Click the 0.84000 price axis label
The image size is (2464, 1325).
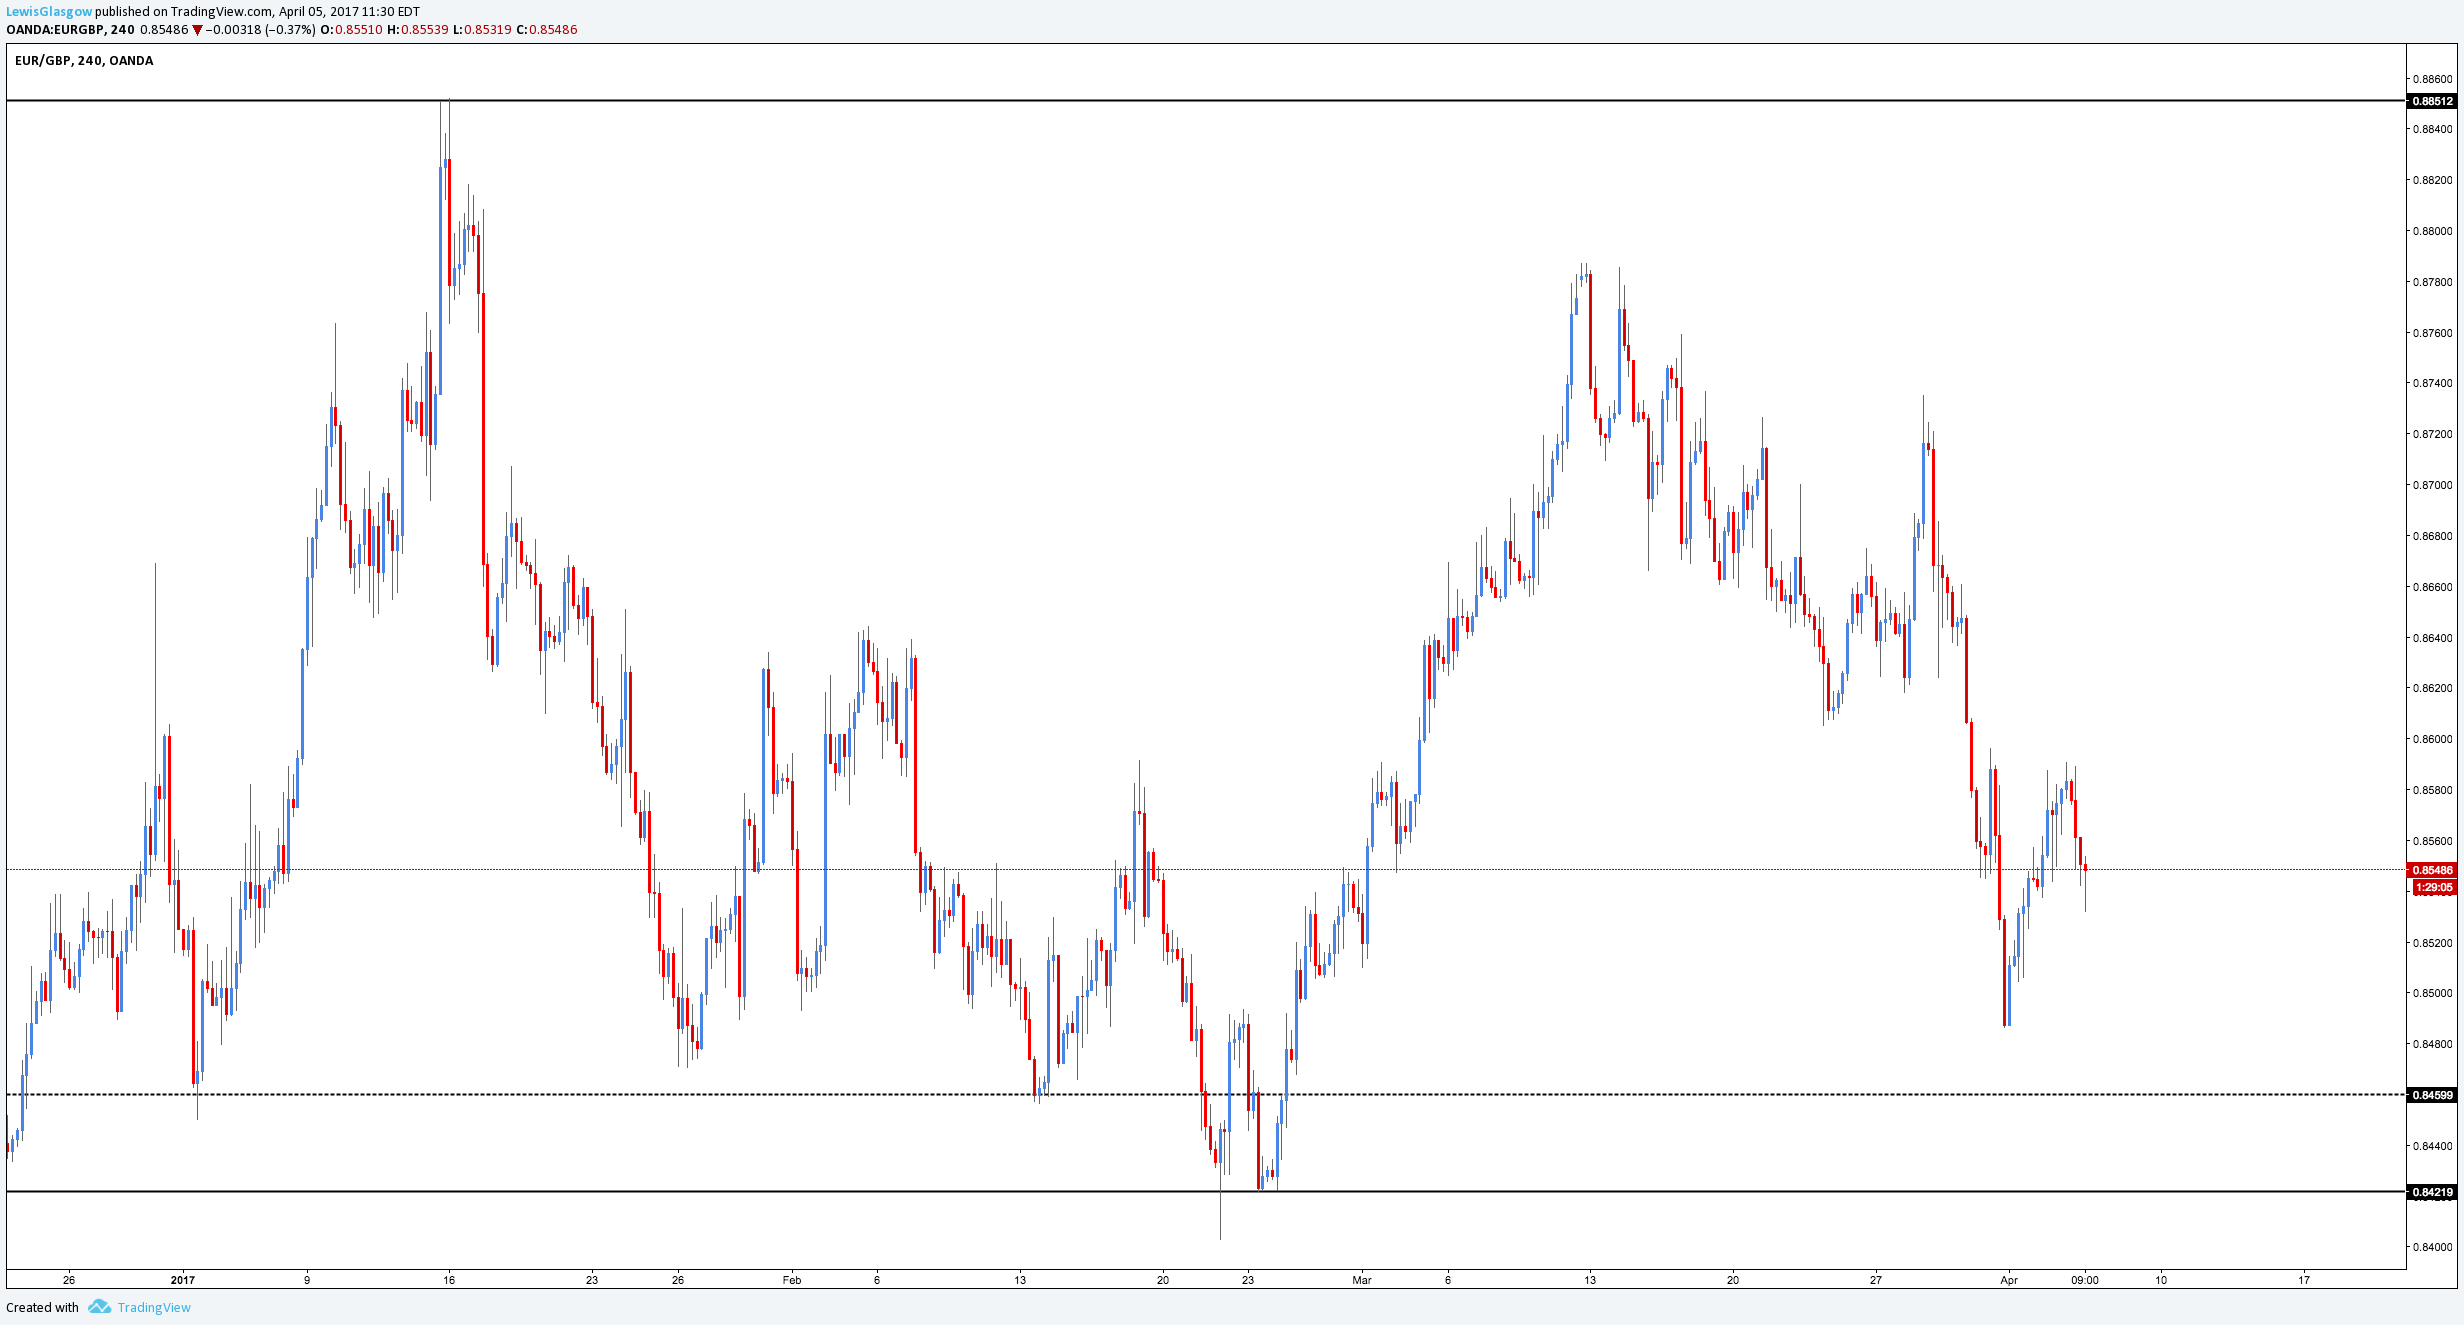tap(2432, 1247)
